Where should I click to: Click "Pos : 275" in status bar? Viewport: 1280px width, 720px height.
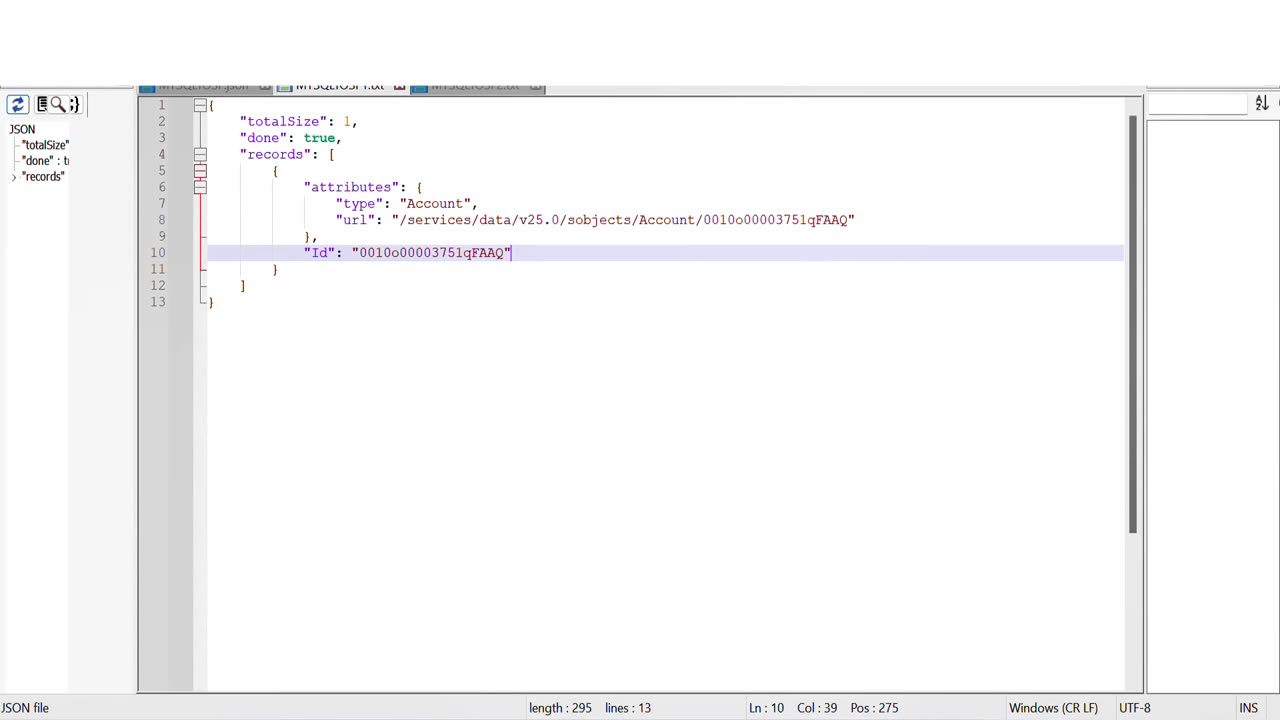coord(874,708)
